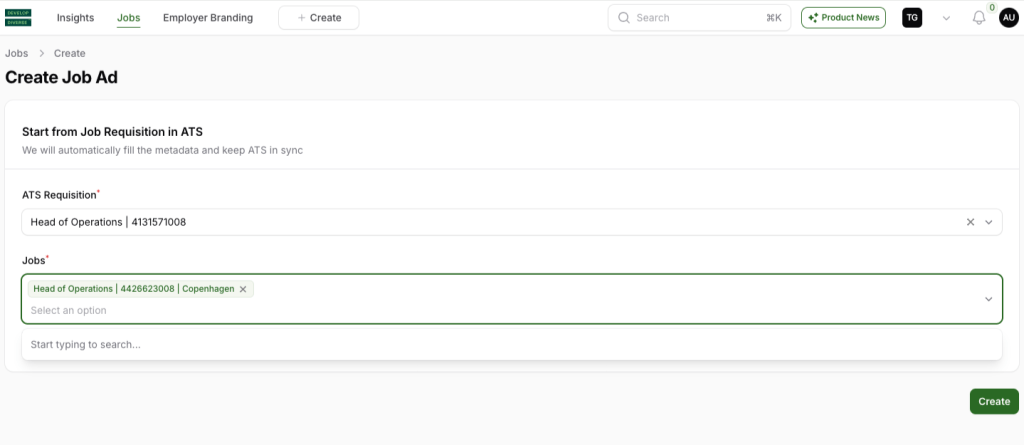Viewport: 1024px width, 445px height.
Task: Click the Develop Diverse logo
Action: click(x=19, y=18)
